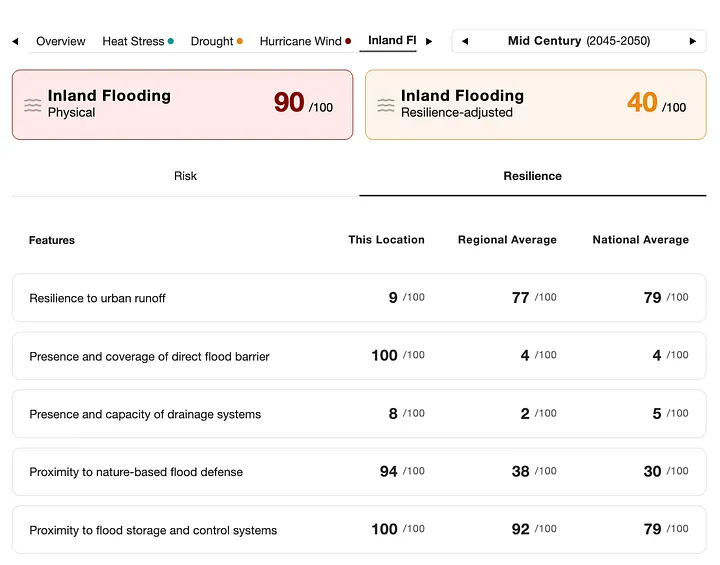
Task: Open the Mid Century period selector
Action: [579, 41]
